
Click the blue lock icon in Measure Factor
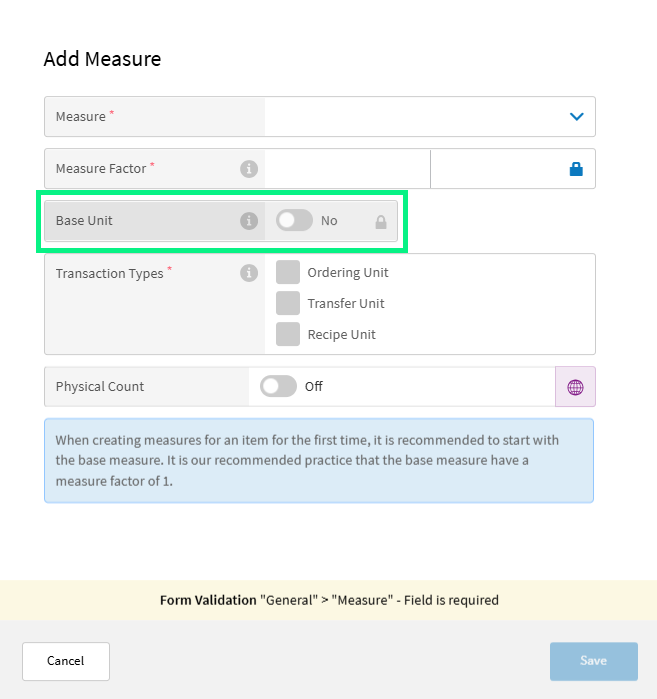click(x=576, y=169)
